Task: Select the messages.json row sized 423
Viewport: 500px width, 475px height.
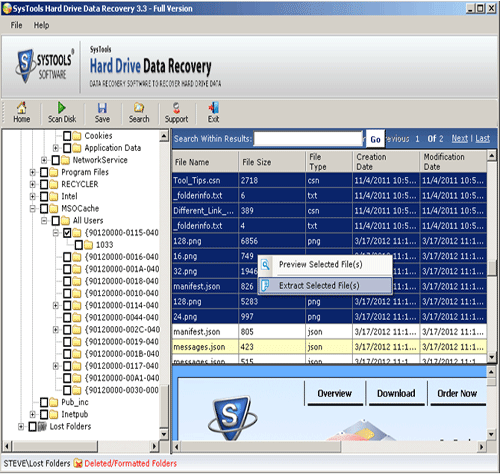Action: click(329, 347)
